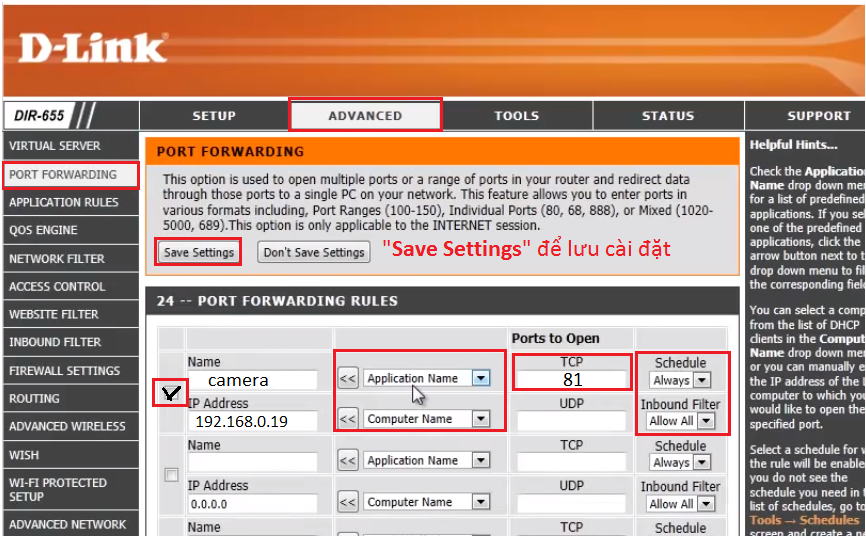This screenshot has height=538, width=866.
Task: Open WI-FI PROTECTED SETUP page
Action: 71,489
